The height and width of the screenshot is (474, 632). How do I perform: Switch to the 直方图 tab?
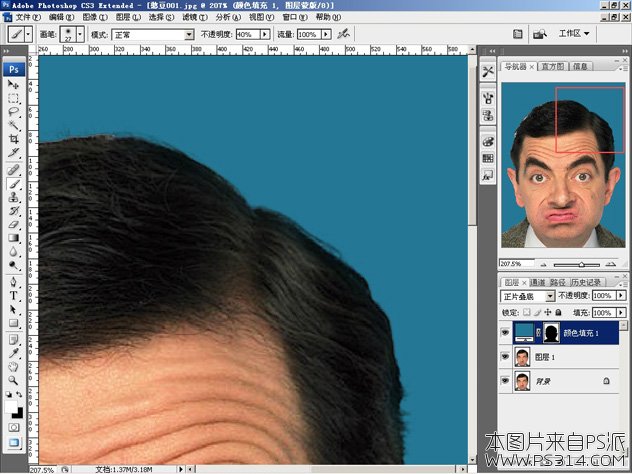pyautogui.click(x=552, y=66)
